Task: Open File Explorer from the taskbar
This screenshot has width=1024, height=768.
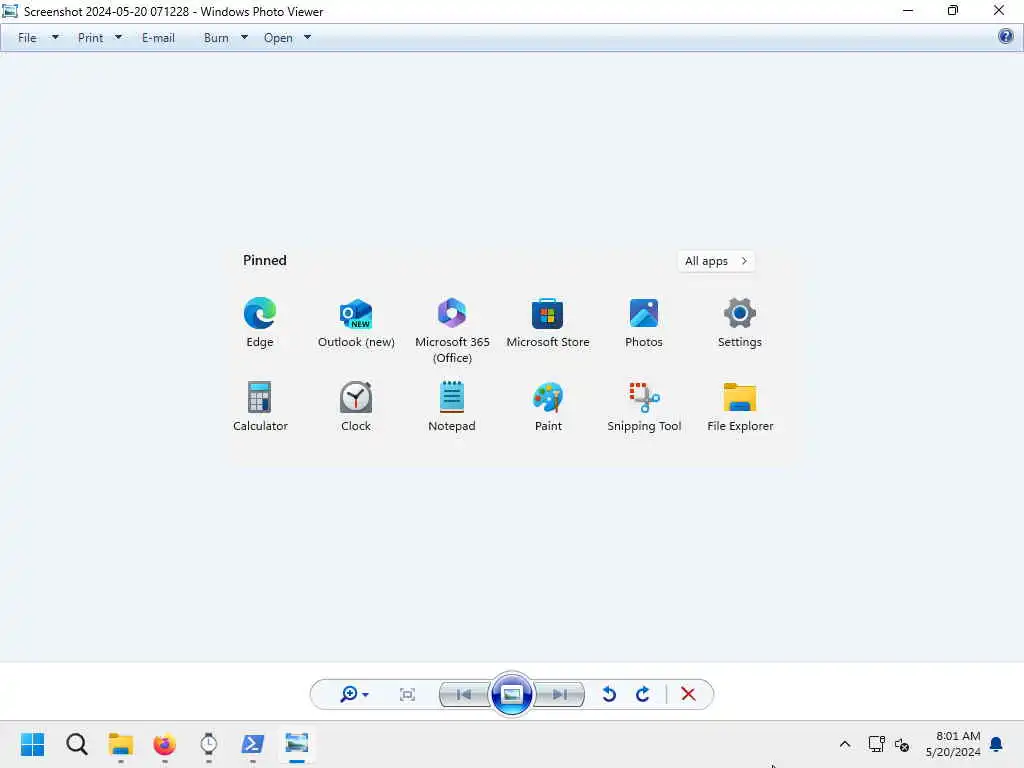Action: point(121,744)
